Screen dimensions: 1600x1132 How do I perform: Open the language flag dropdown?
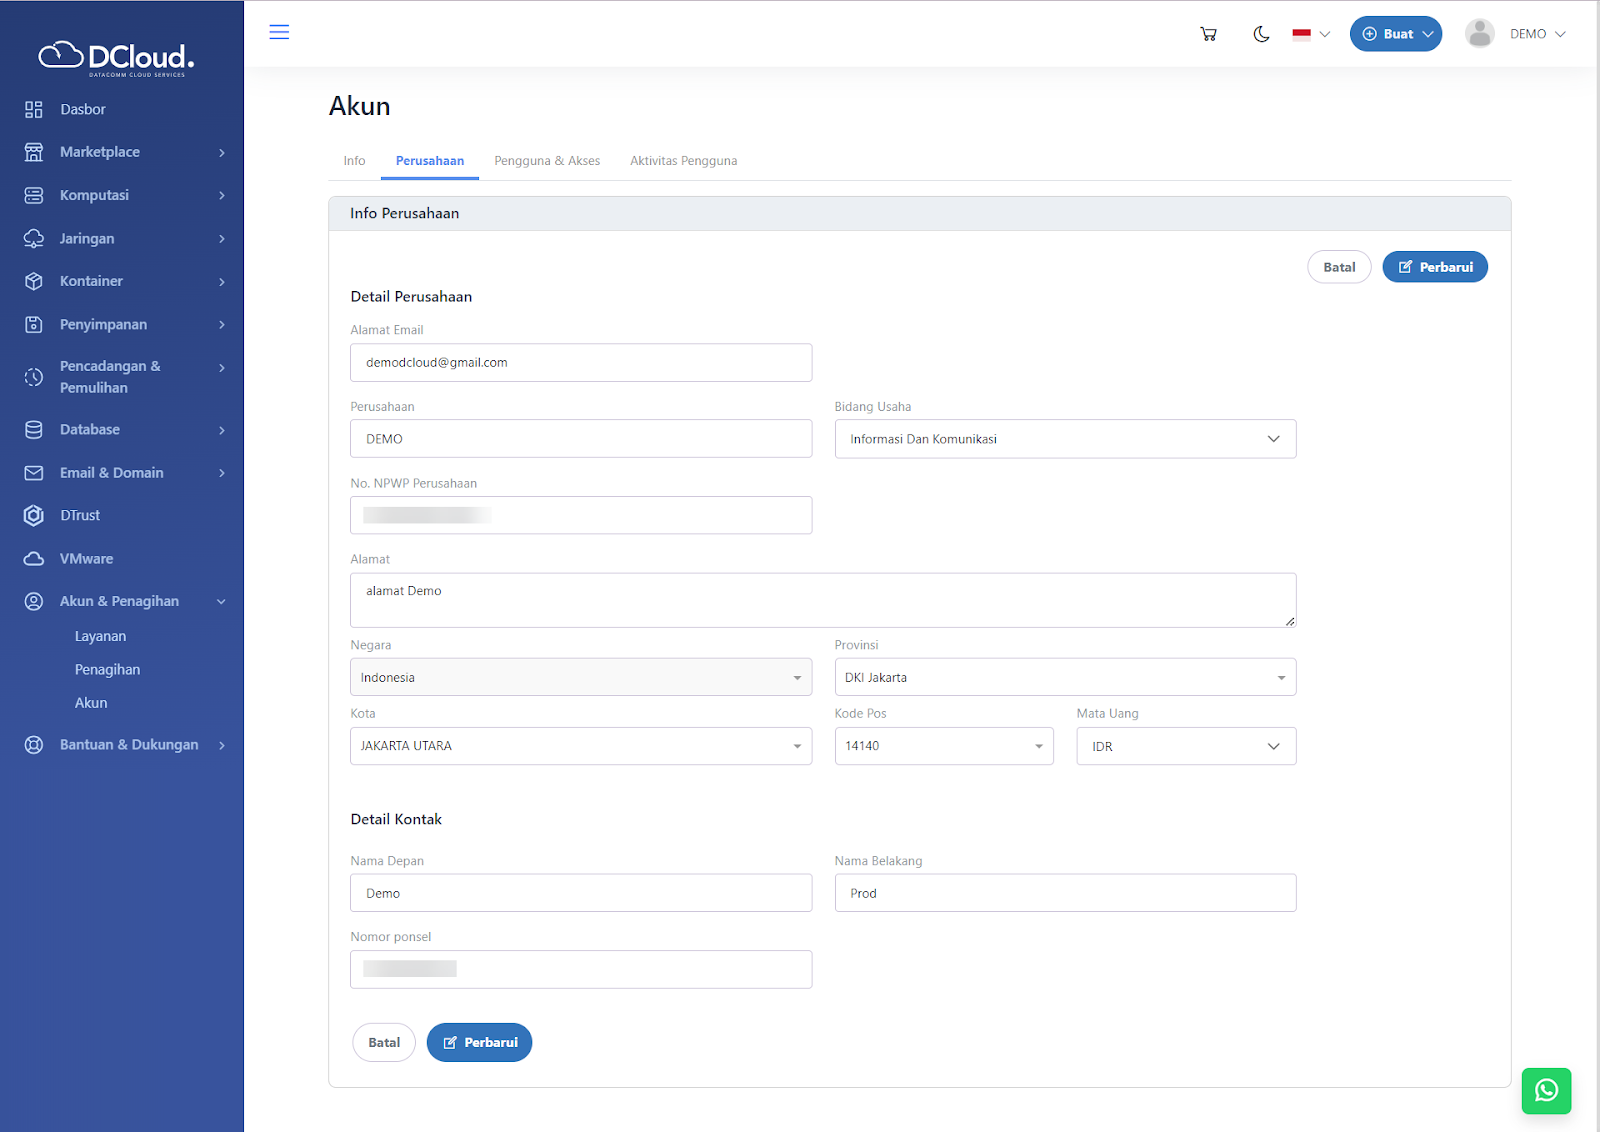(1310, 34)
